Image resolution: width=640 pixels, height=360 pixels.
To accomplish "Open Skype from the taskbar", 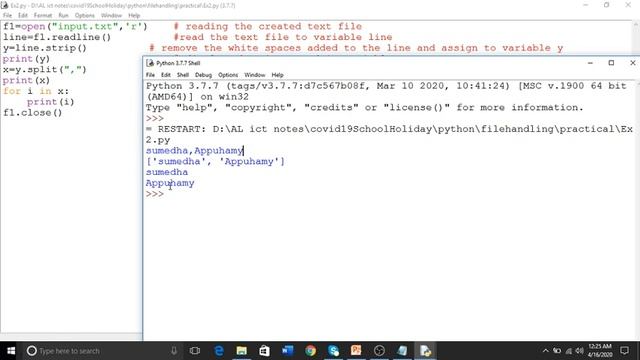I will 333,351.
